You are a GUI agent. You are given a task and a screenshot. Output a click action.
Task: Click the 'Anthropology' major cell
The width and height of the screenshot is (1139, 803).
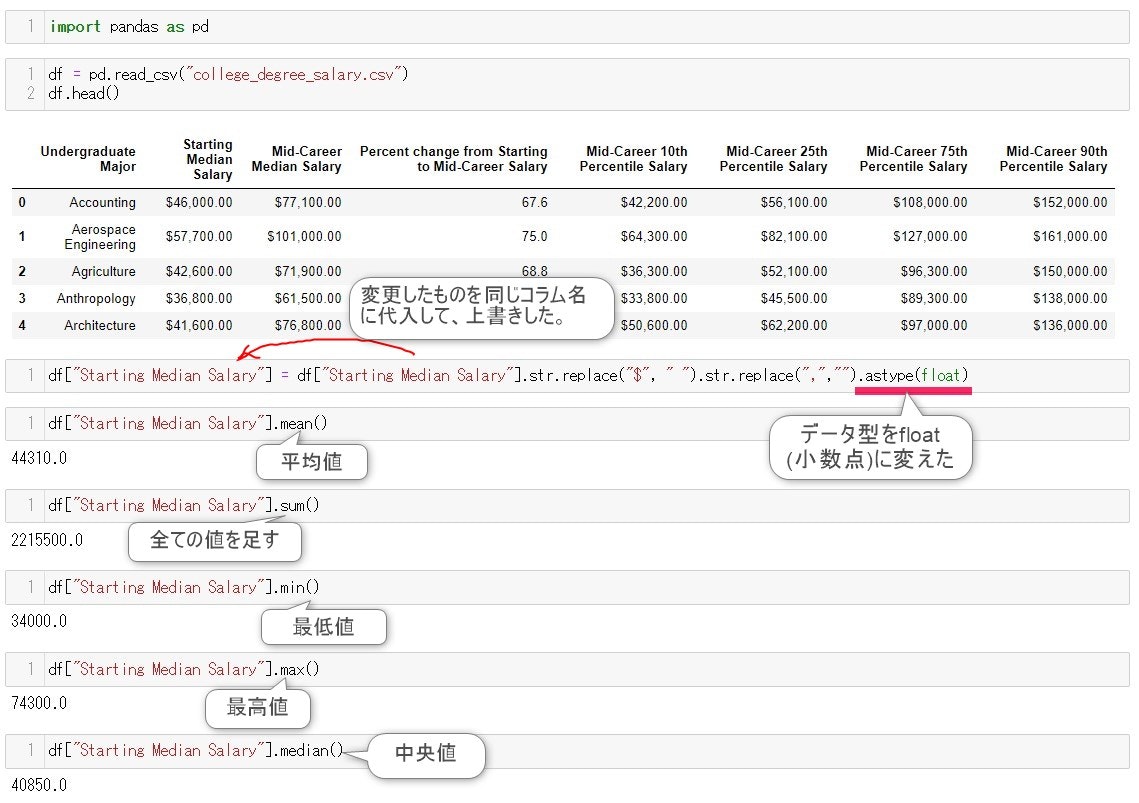(97, 299)
